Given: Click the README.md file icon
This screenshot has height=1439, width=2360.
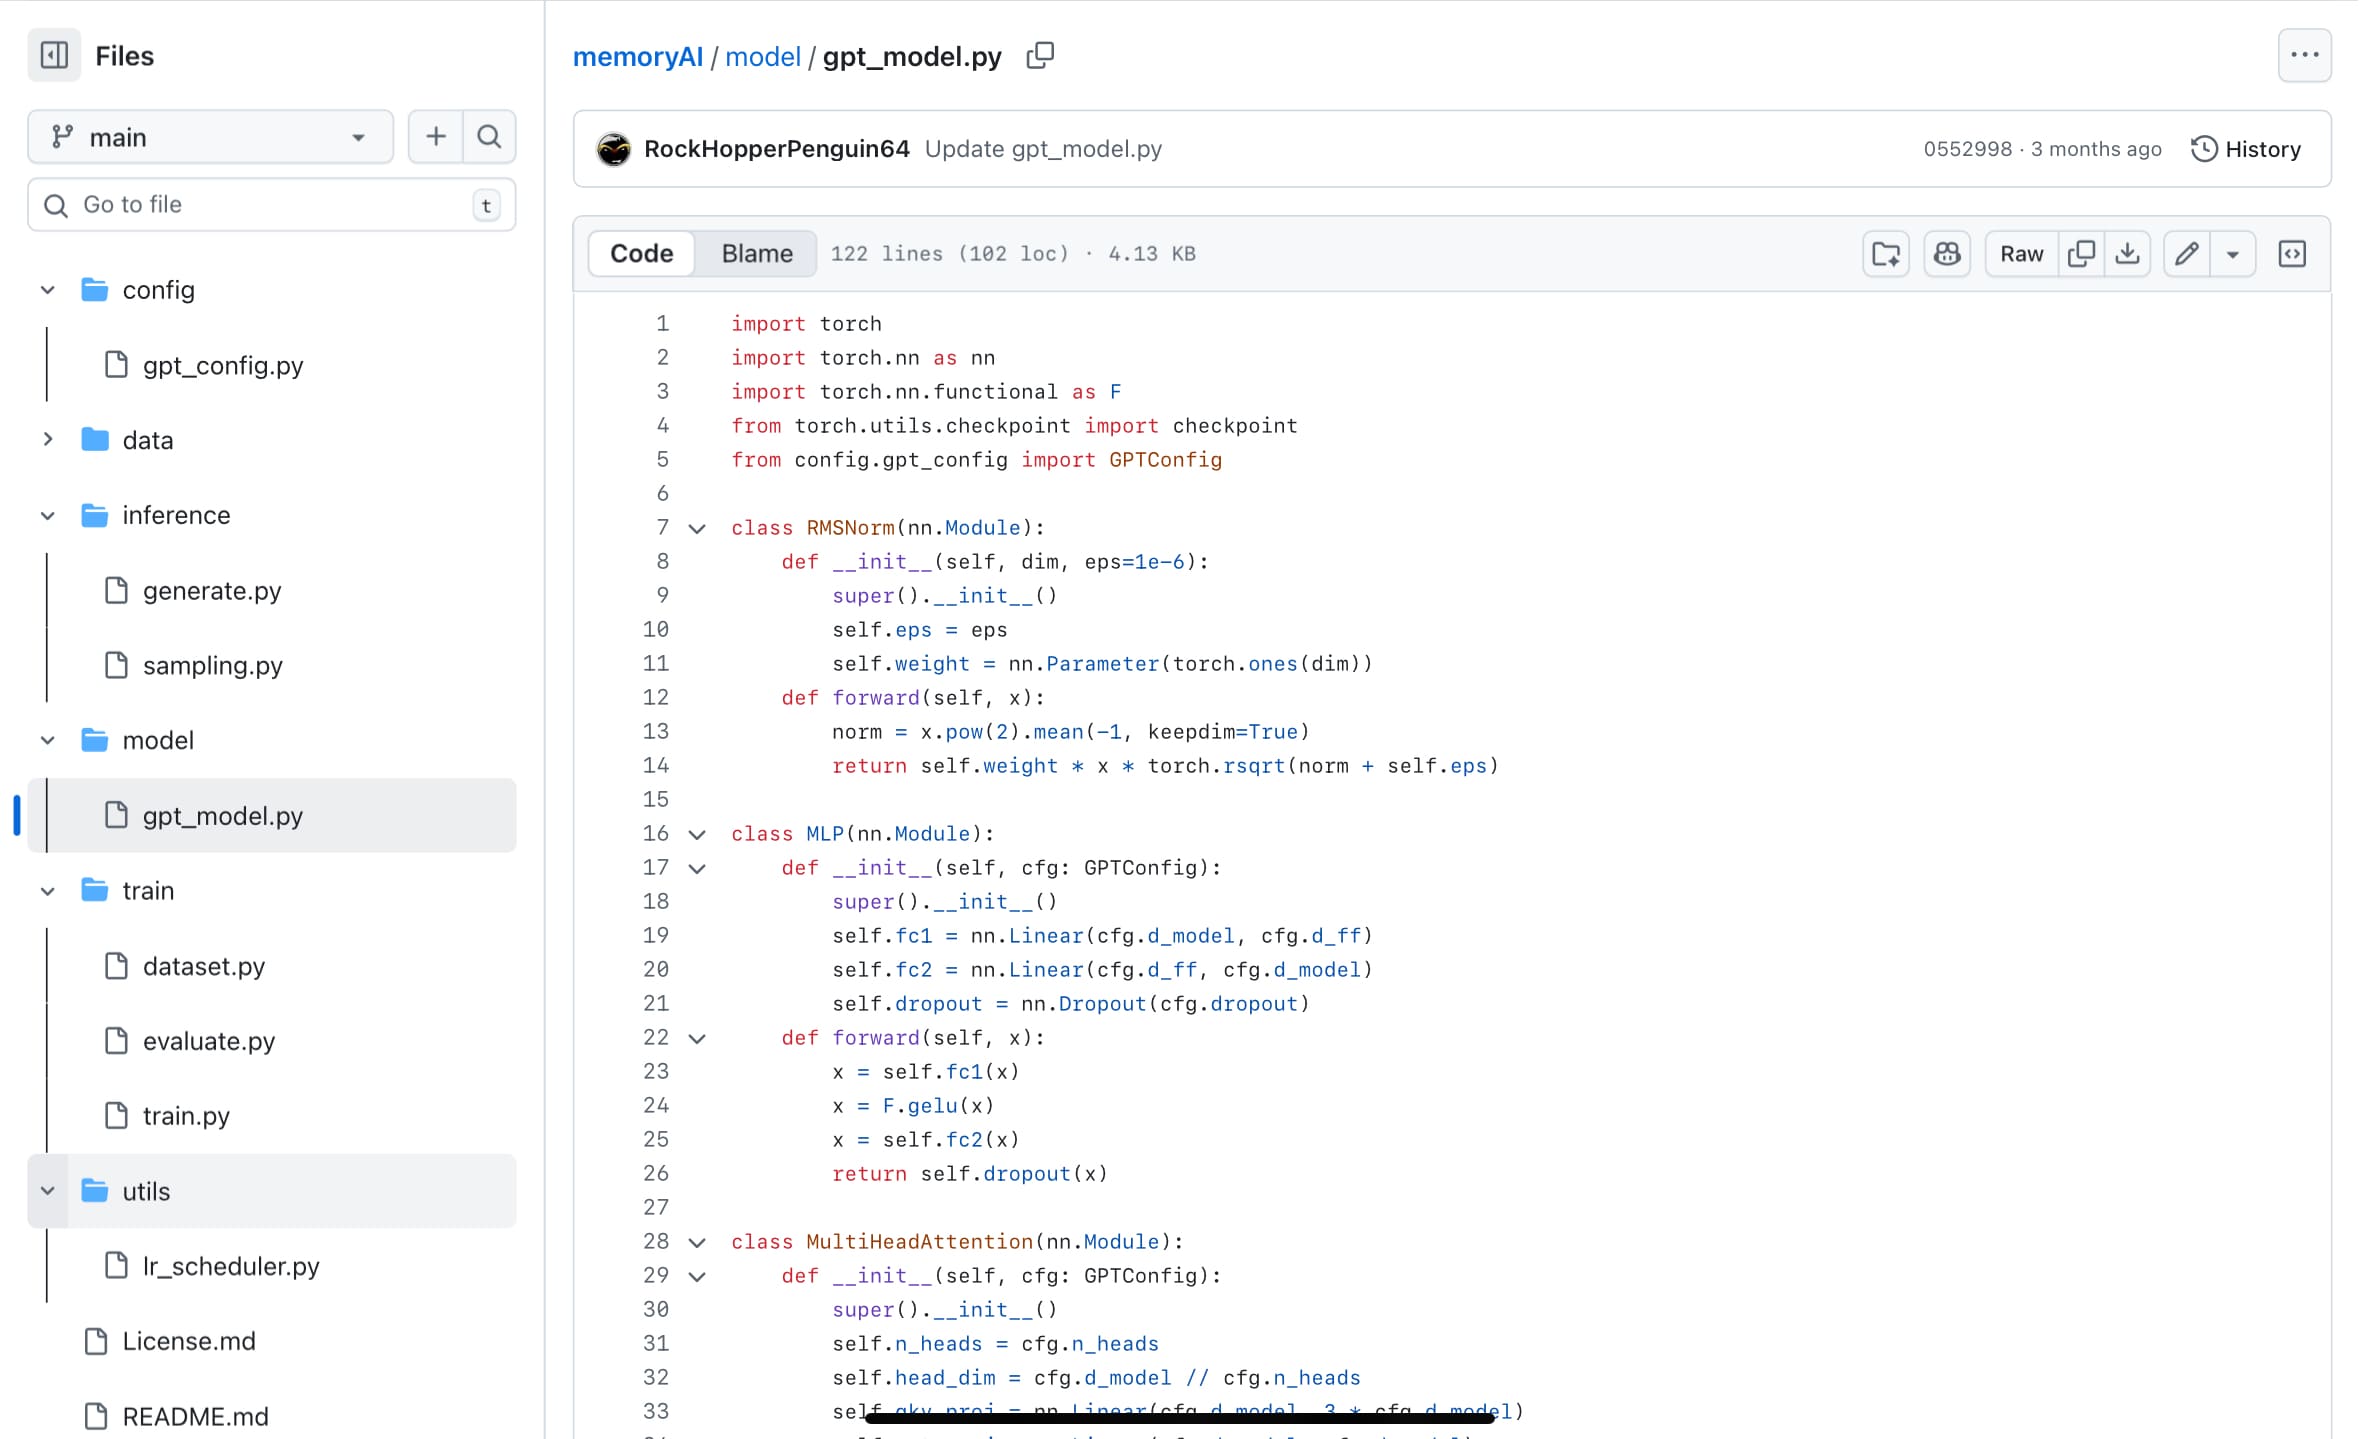Looking at the screenshot, I should (96, 1416).
